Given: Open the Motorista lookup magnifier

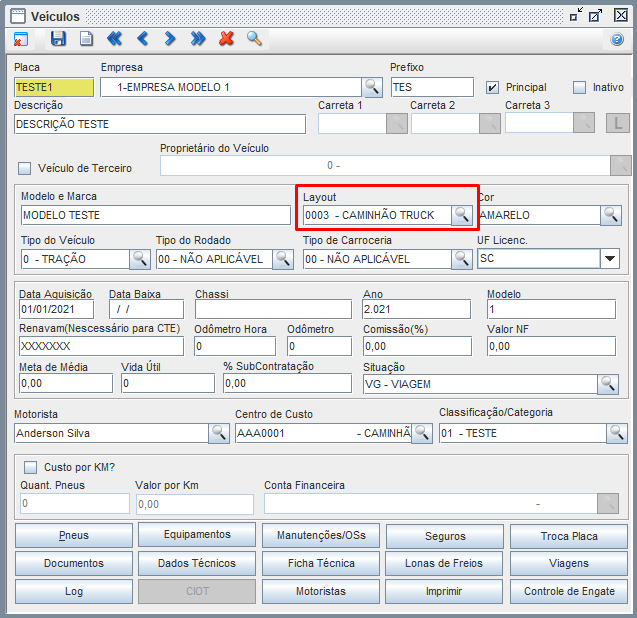Looking at the screenshot, I should click(218, 433).
